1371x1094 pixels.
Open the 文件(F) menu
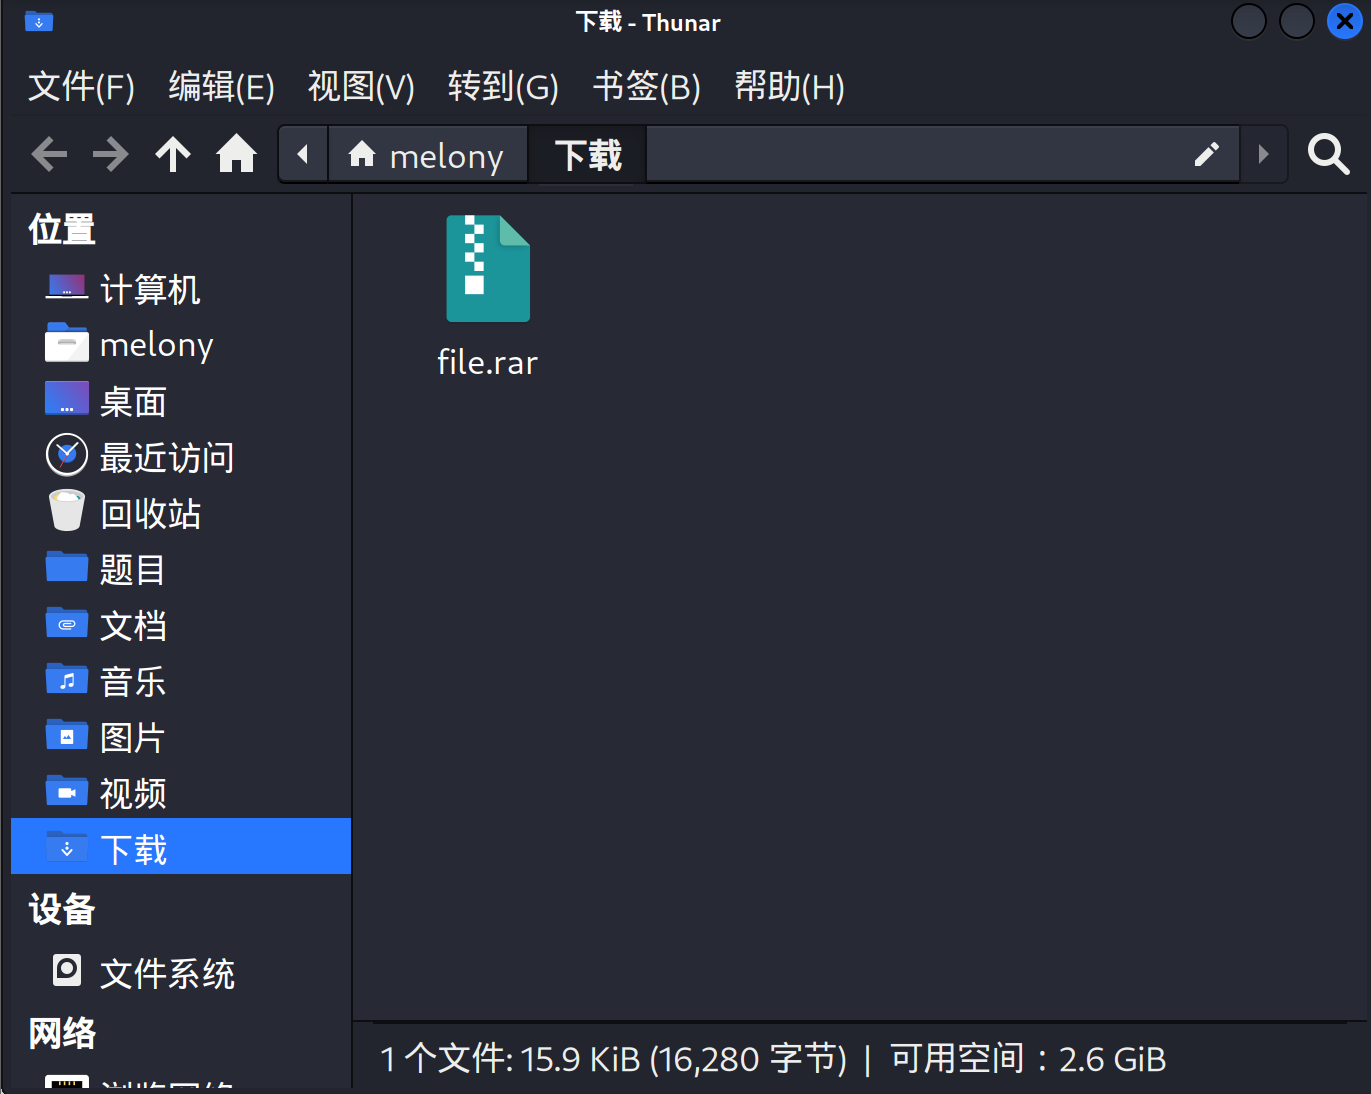click(x=81, y=87)
